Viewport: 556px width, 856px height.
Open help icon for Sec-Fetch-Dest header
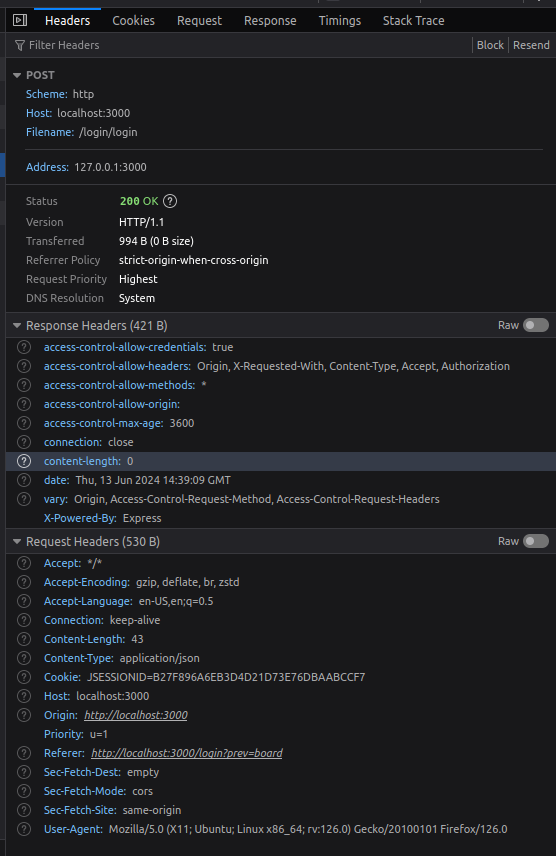point(24,772)
